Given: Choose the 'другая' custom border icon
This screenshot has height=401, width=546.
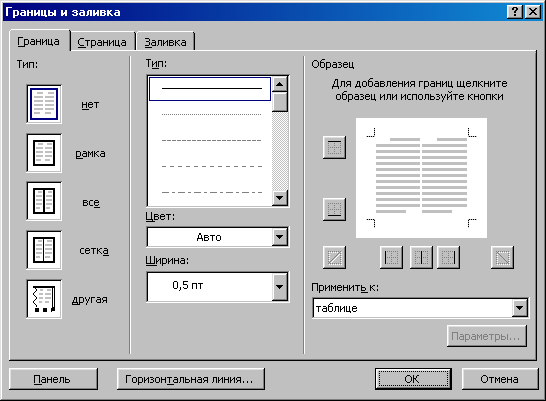Looking at the screenshot, I should click(x=44, y=299).
